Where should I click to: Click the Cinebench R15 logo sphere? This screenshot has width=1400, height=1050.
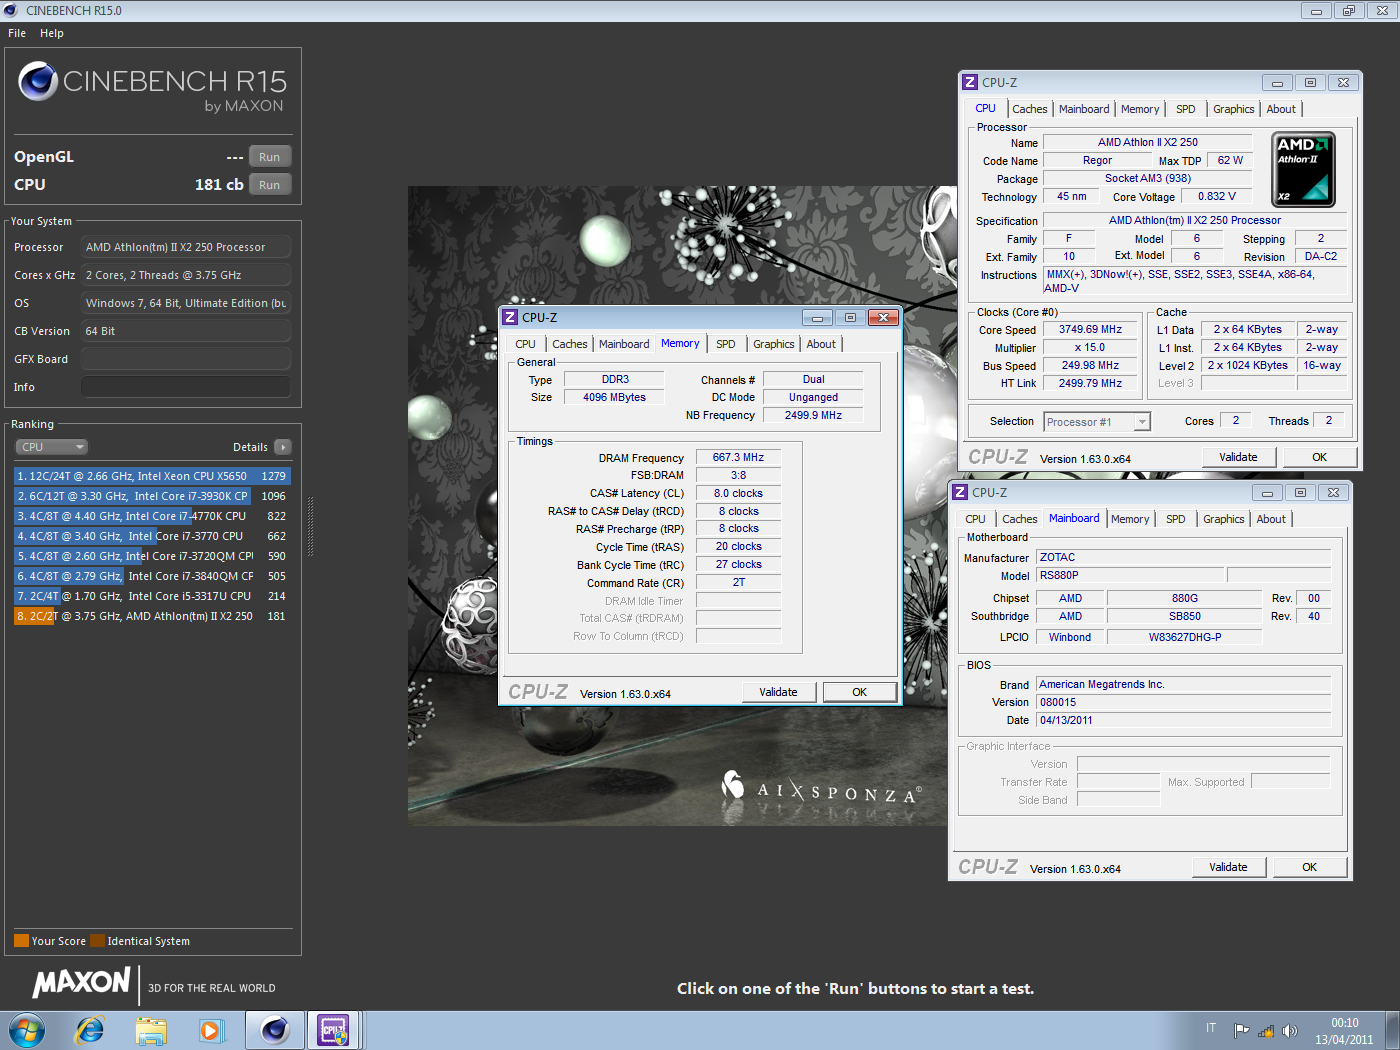click(38, 81)
